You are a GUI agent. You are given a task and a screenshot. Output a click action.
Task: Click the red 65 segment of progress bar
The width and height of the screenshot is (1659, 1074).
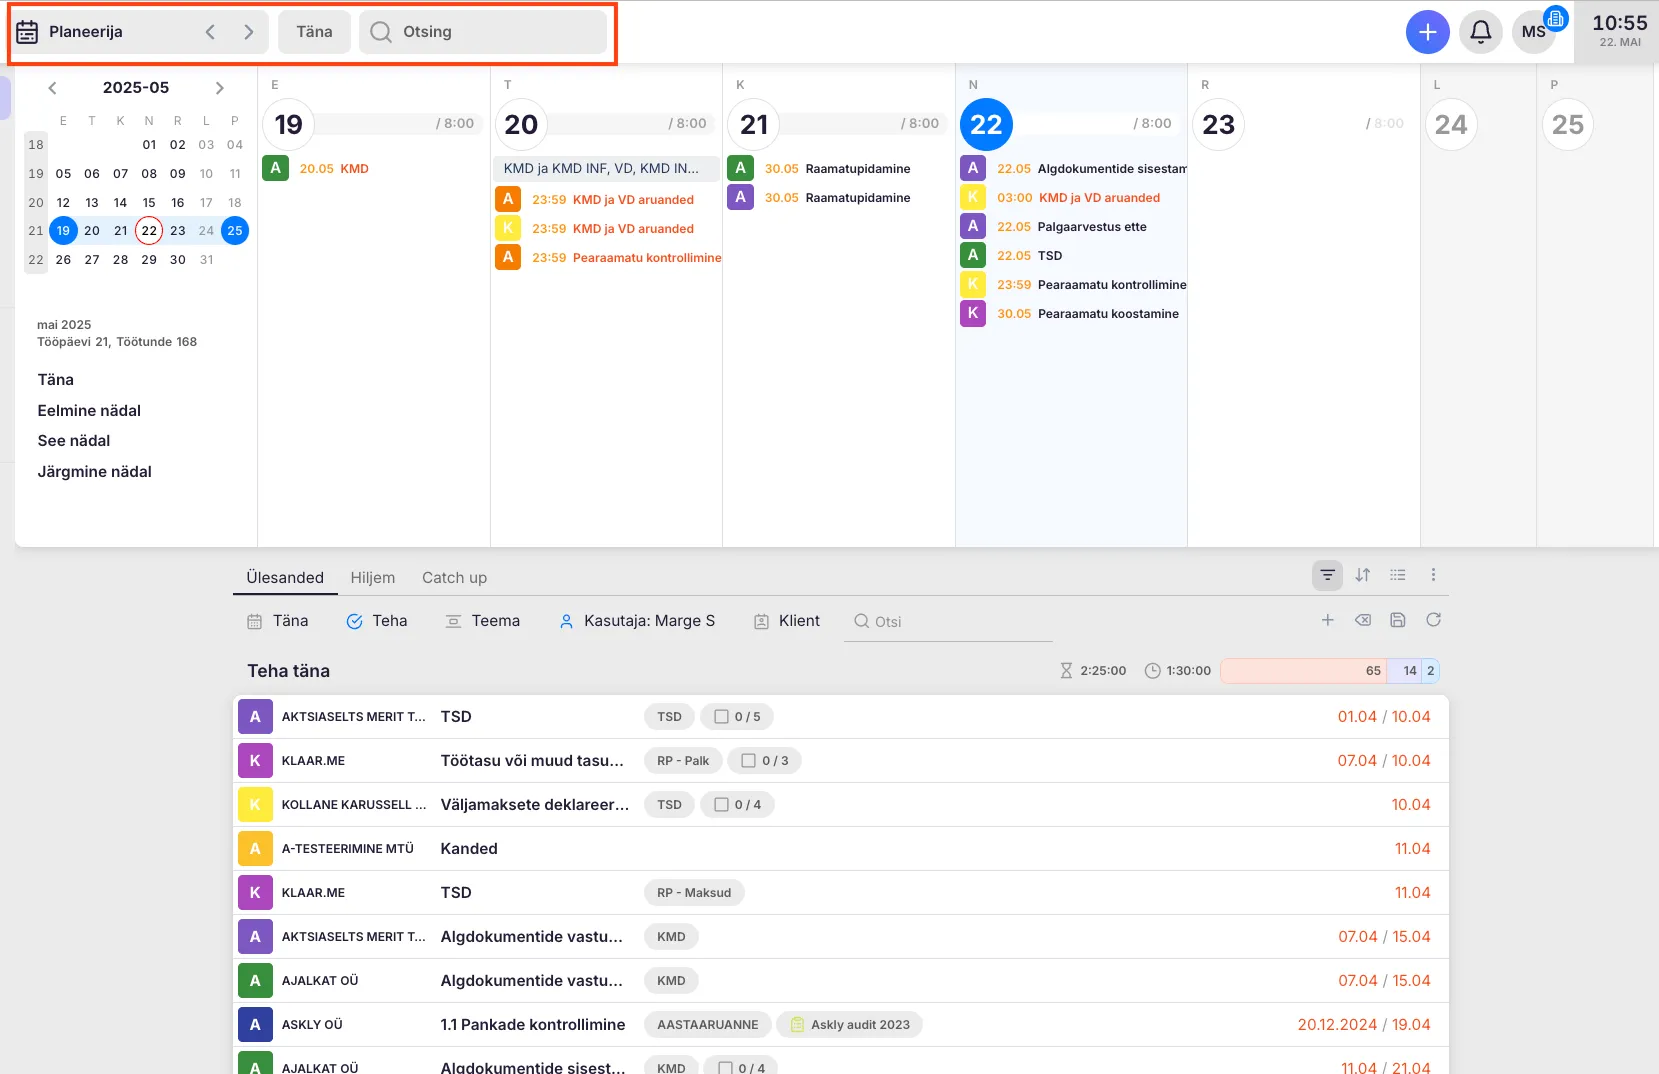[1303, 671]
